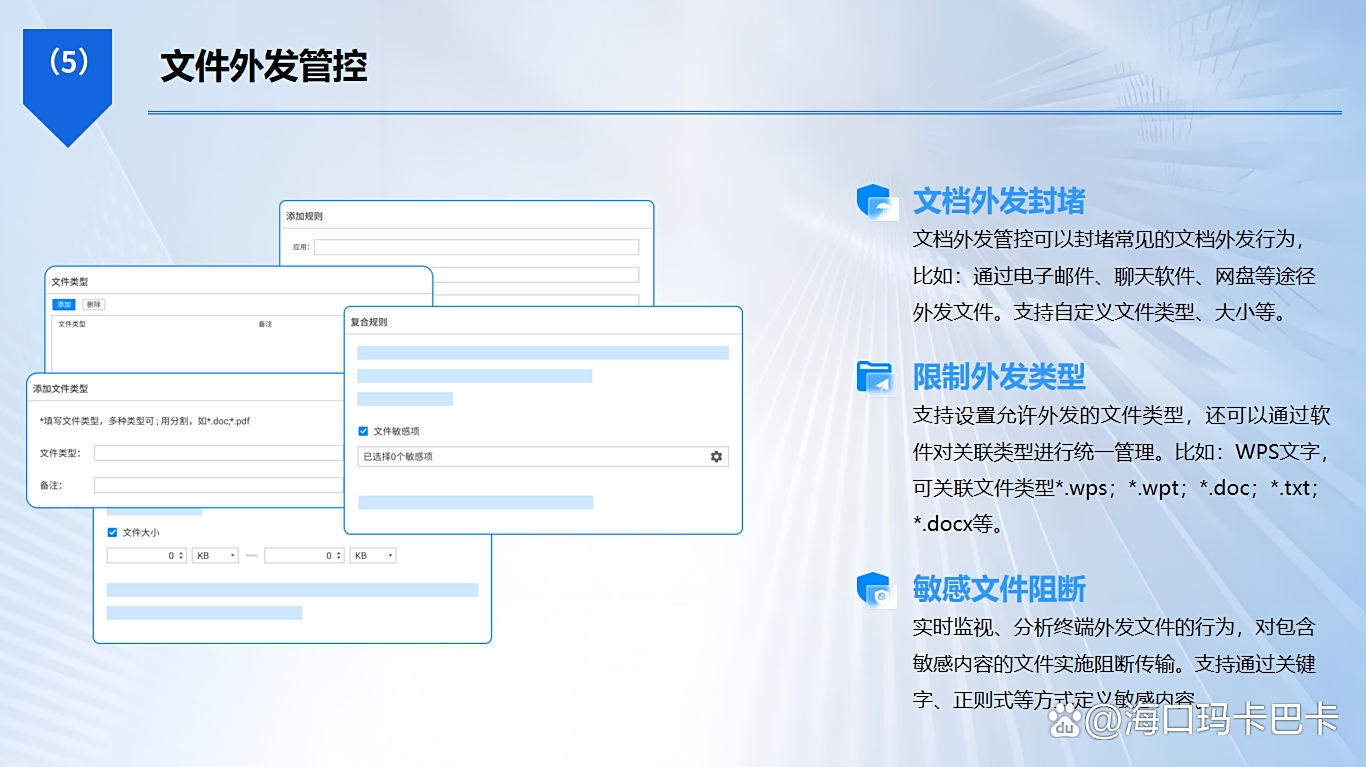This screenshot has width=1366, height=767.
Task: Click the 文档外发封堵 blue box icon
Action: pos(877,202)
